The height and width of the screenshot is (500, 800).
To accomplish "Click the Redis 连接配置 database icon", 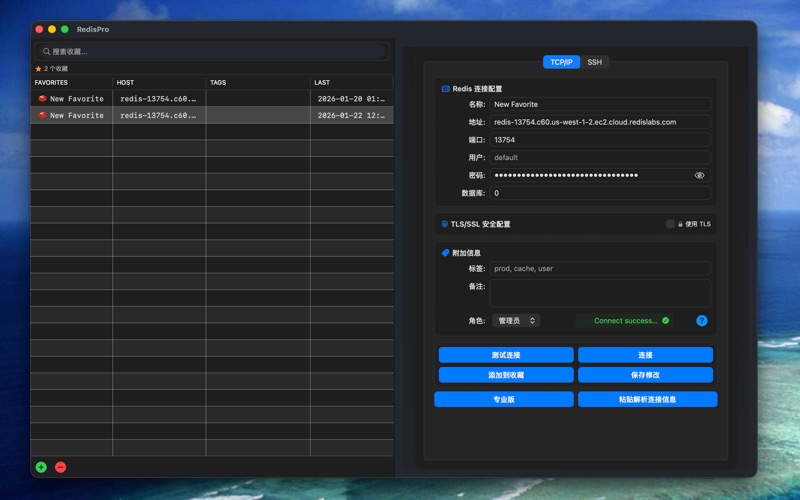I will click(x=445, y=89).
